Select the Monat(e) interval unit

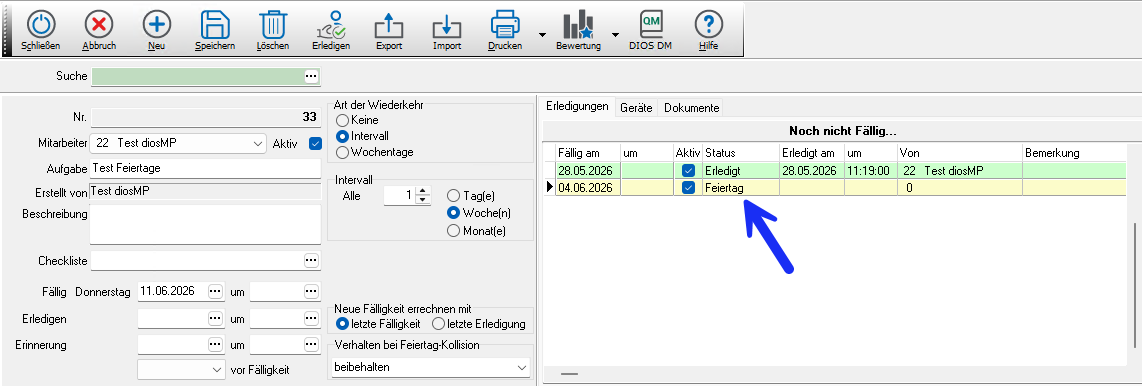click(x=454, y=231)
